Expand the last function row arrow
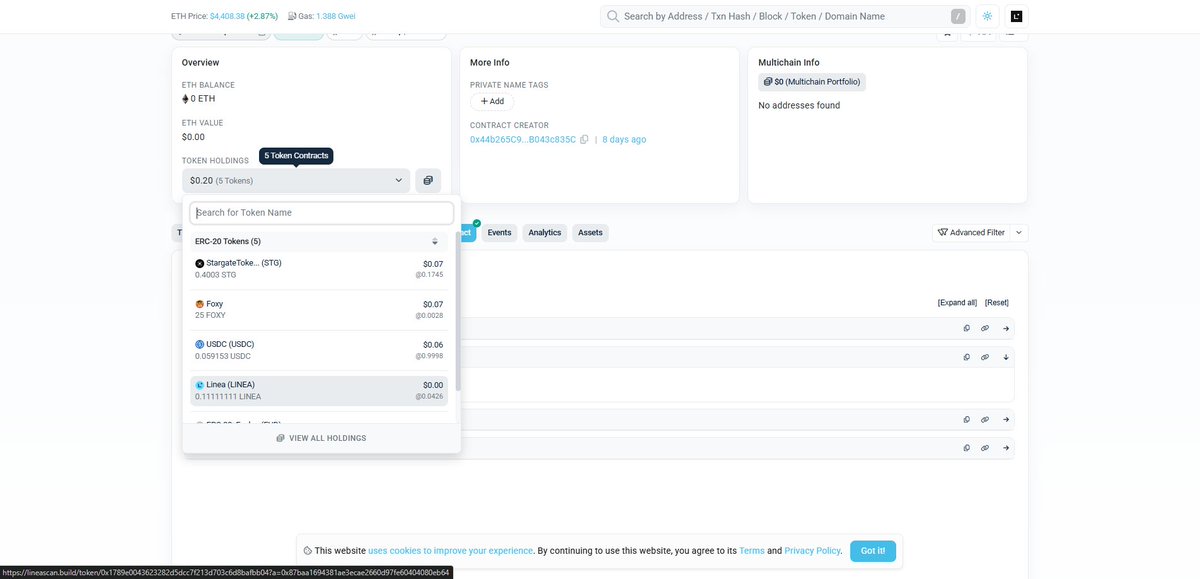 tap(1006, 448)
